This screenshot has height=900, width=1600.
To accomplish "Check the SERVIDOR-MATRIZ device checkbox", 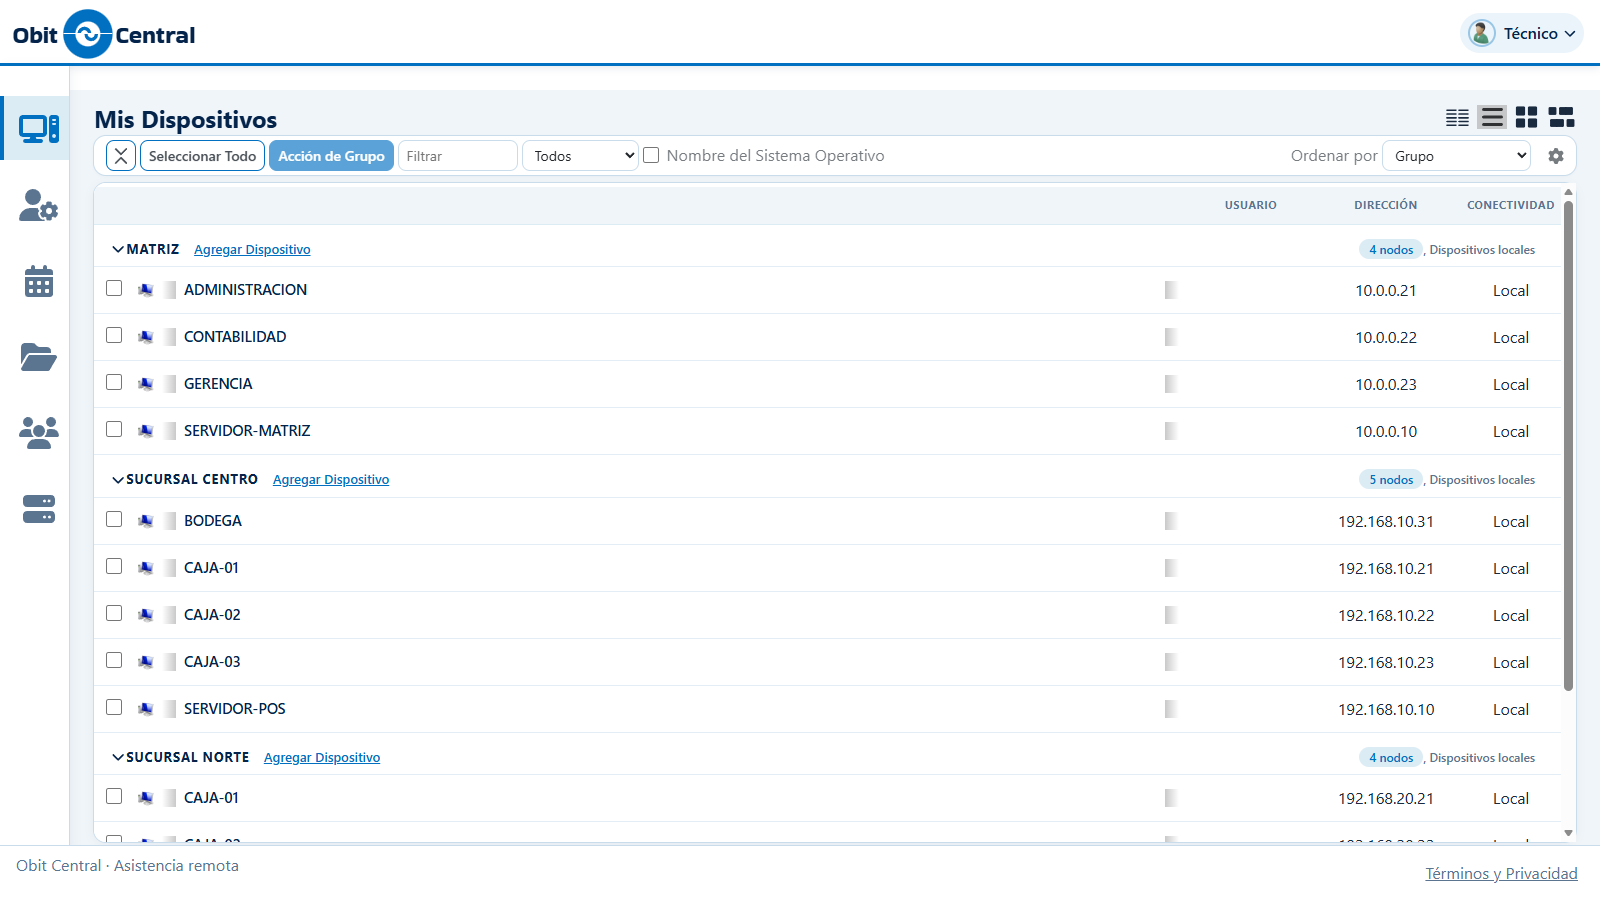I will point(114,429).
